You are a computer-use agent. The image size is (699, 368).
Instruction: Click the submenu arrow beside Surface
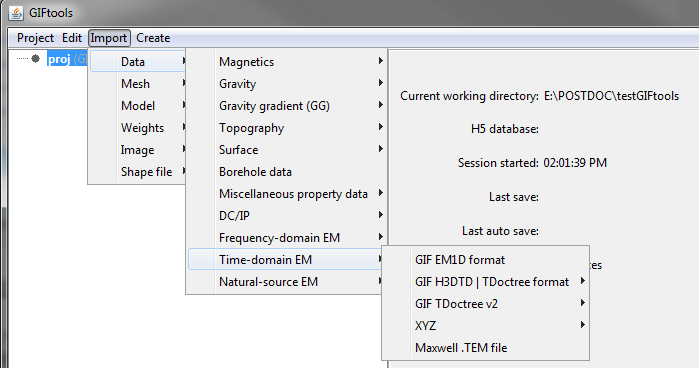coord(380,149)
